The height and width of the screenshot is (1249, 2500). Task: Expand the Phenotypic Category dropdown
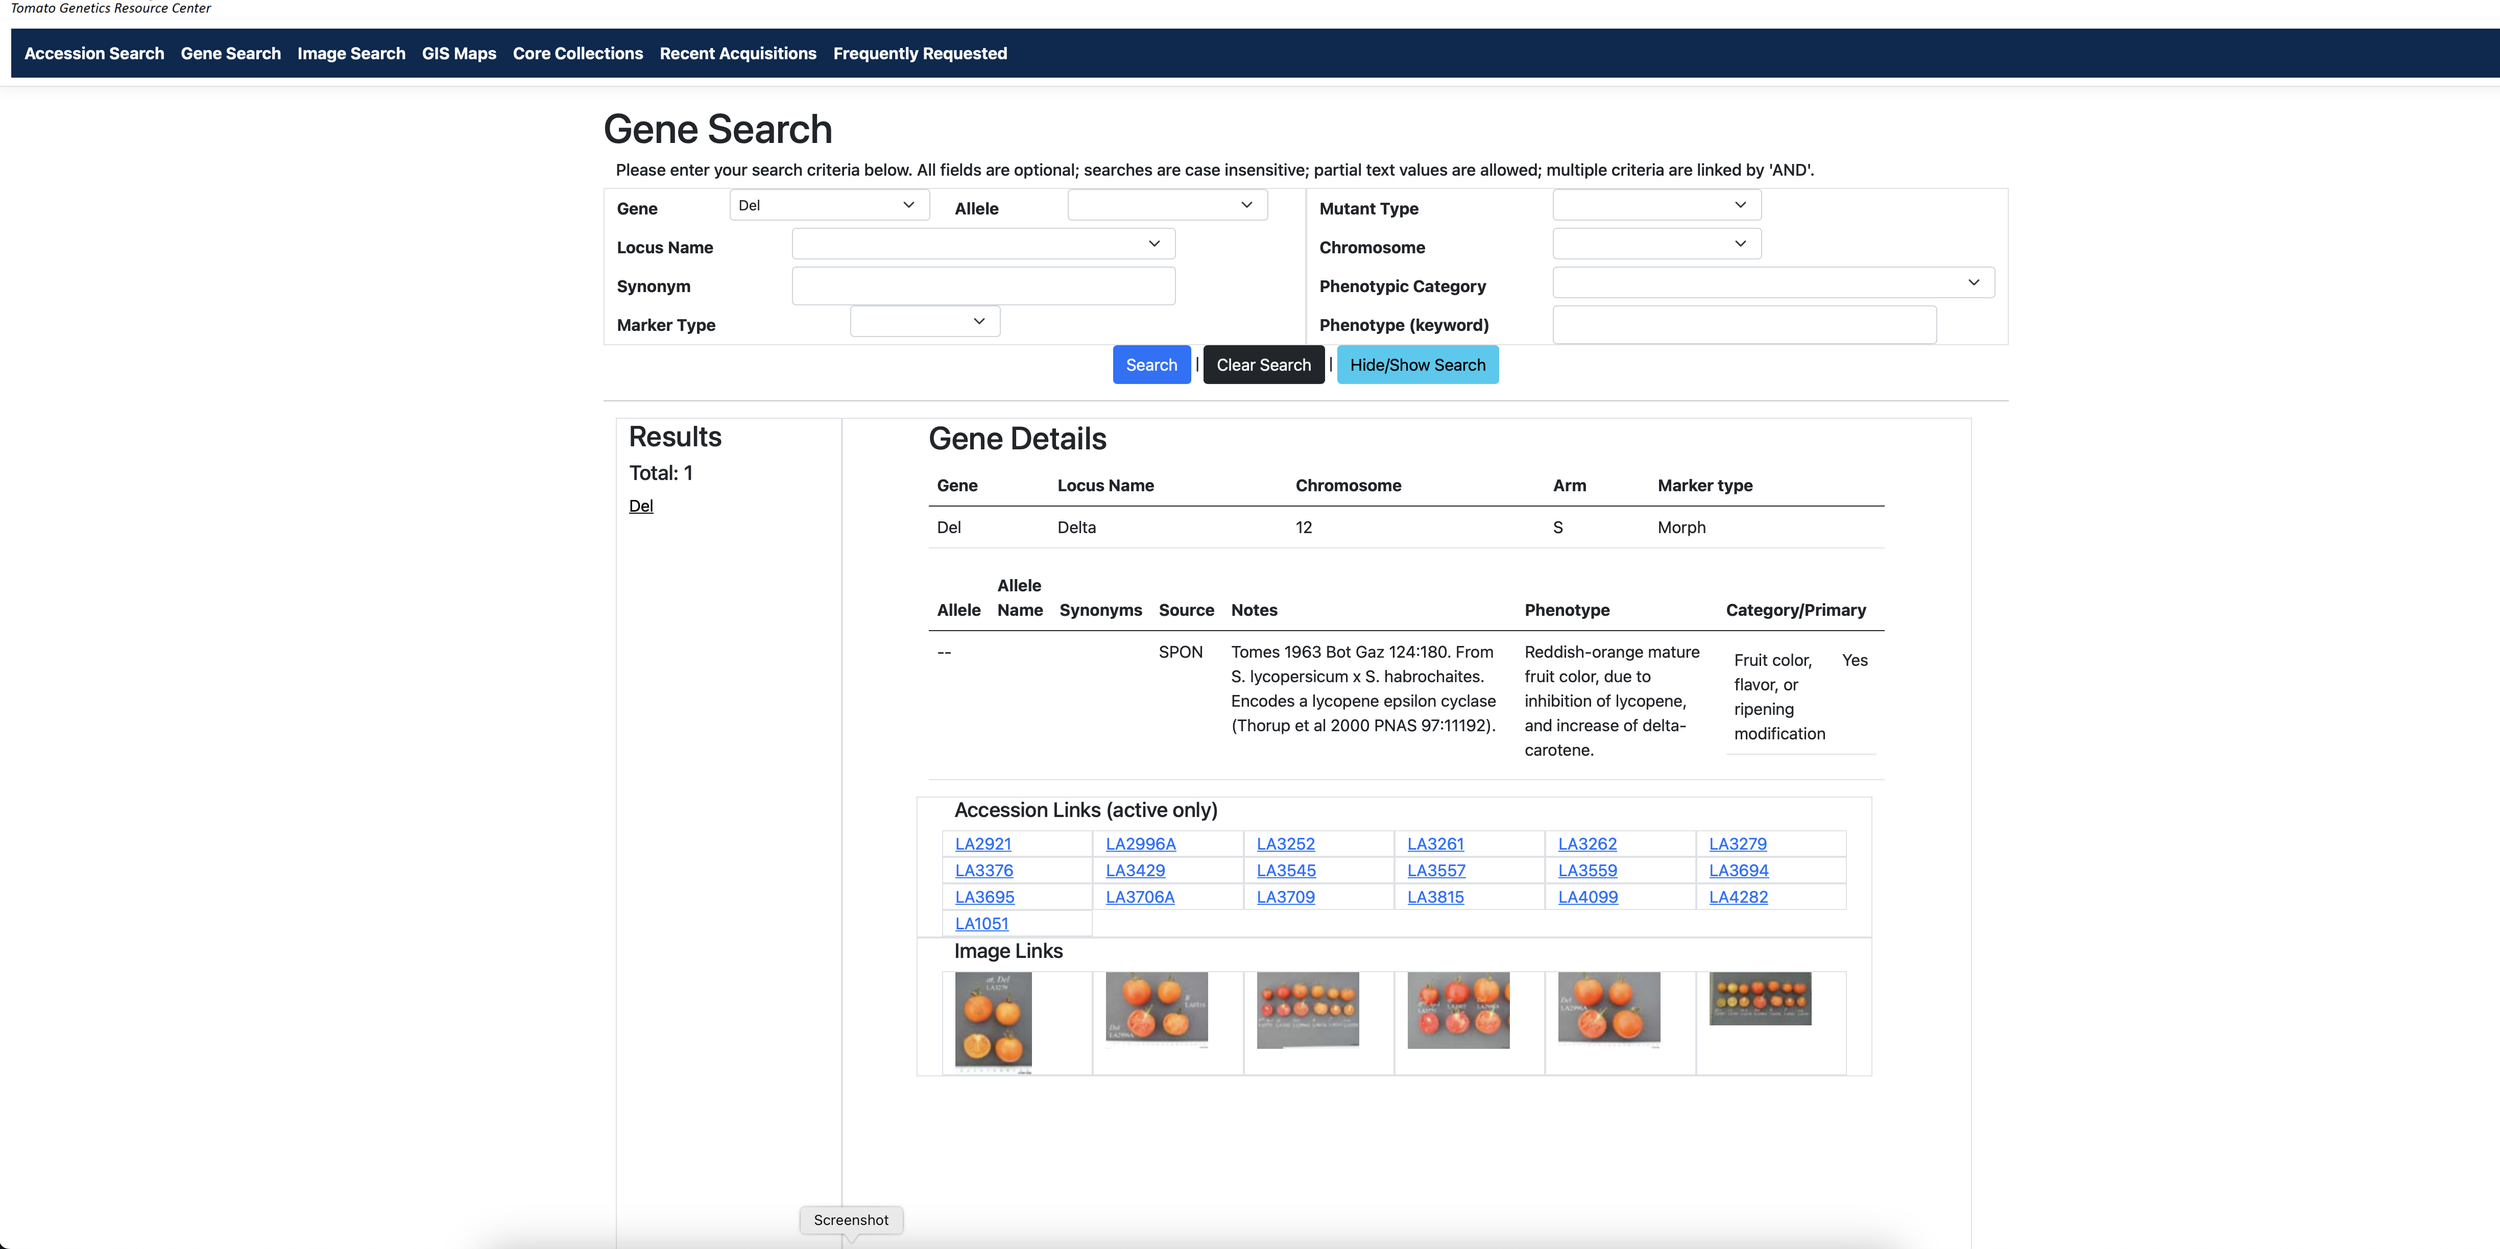click(x=1772, y=283)
